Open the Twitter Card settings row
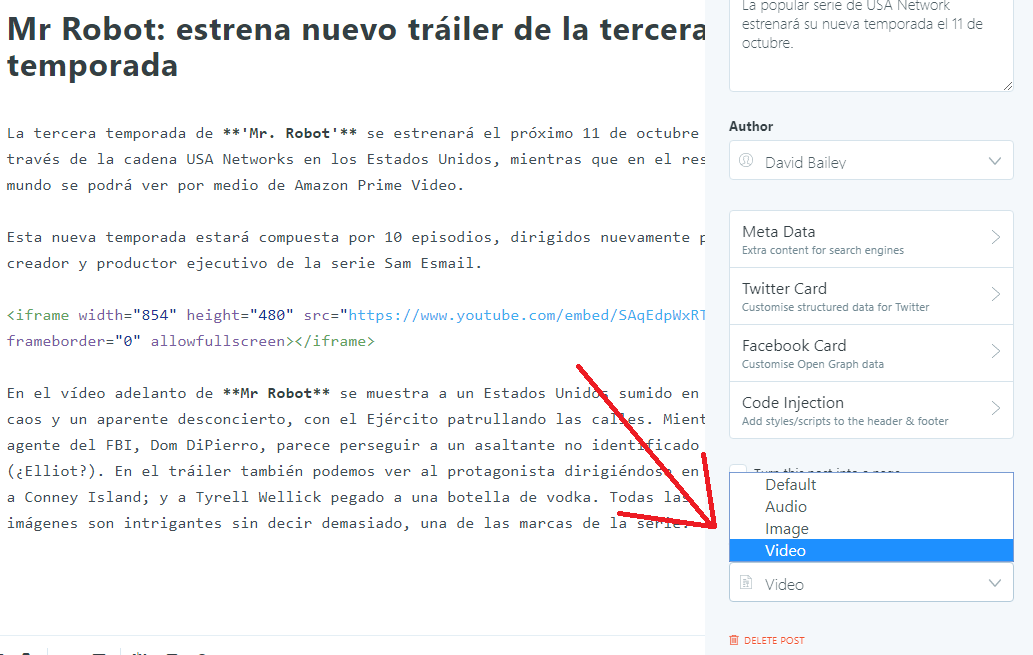 point(871,296)
